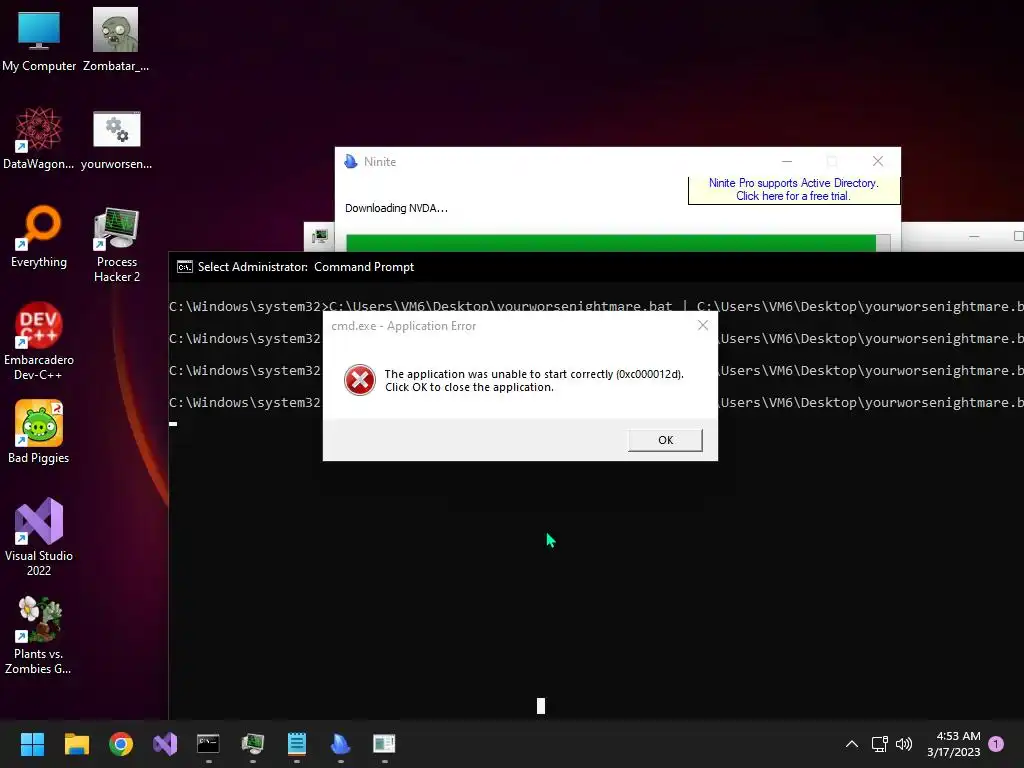Open File Explorer from the taskbar
Image resolution: width=1024 pixels, height=768 pixels.
76,744
